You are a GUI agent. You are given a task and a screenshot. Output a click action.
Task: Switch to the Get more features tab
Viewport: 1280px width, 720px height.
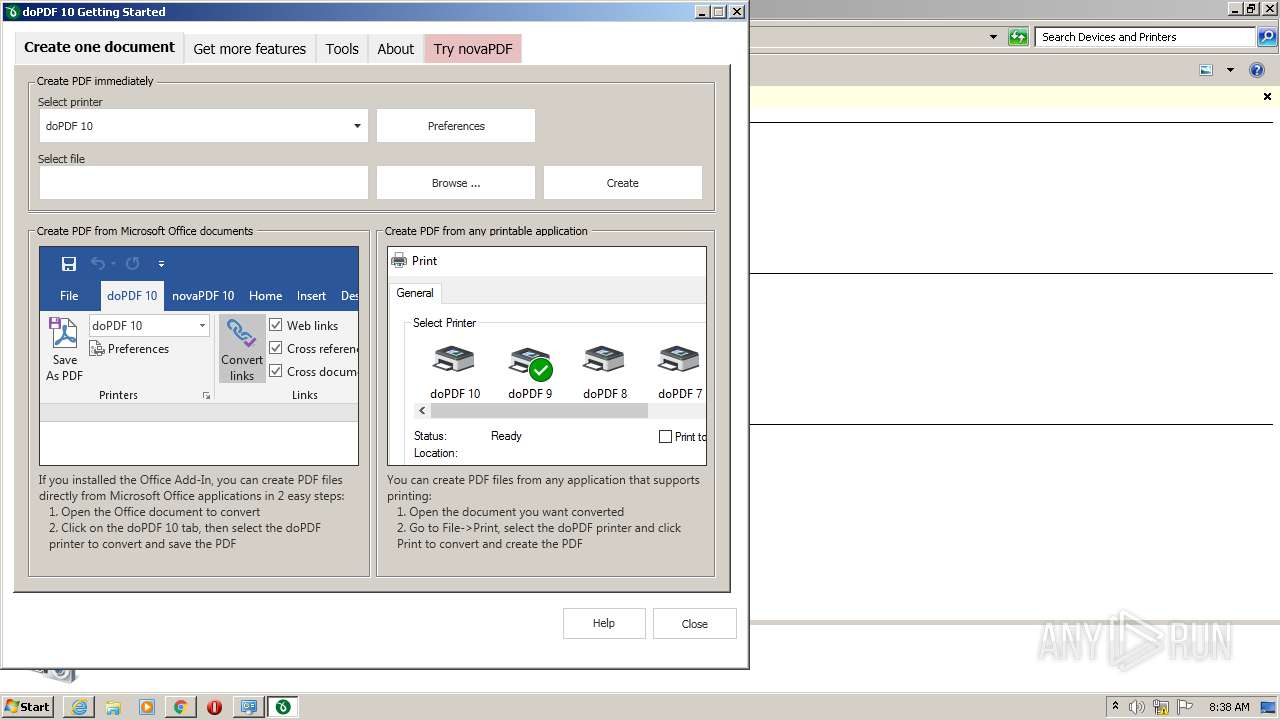click(250, 49)
